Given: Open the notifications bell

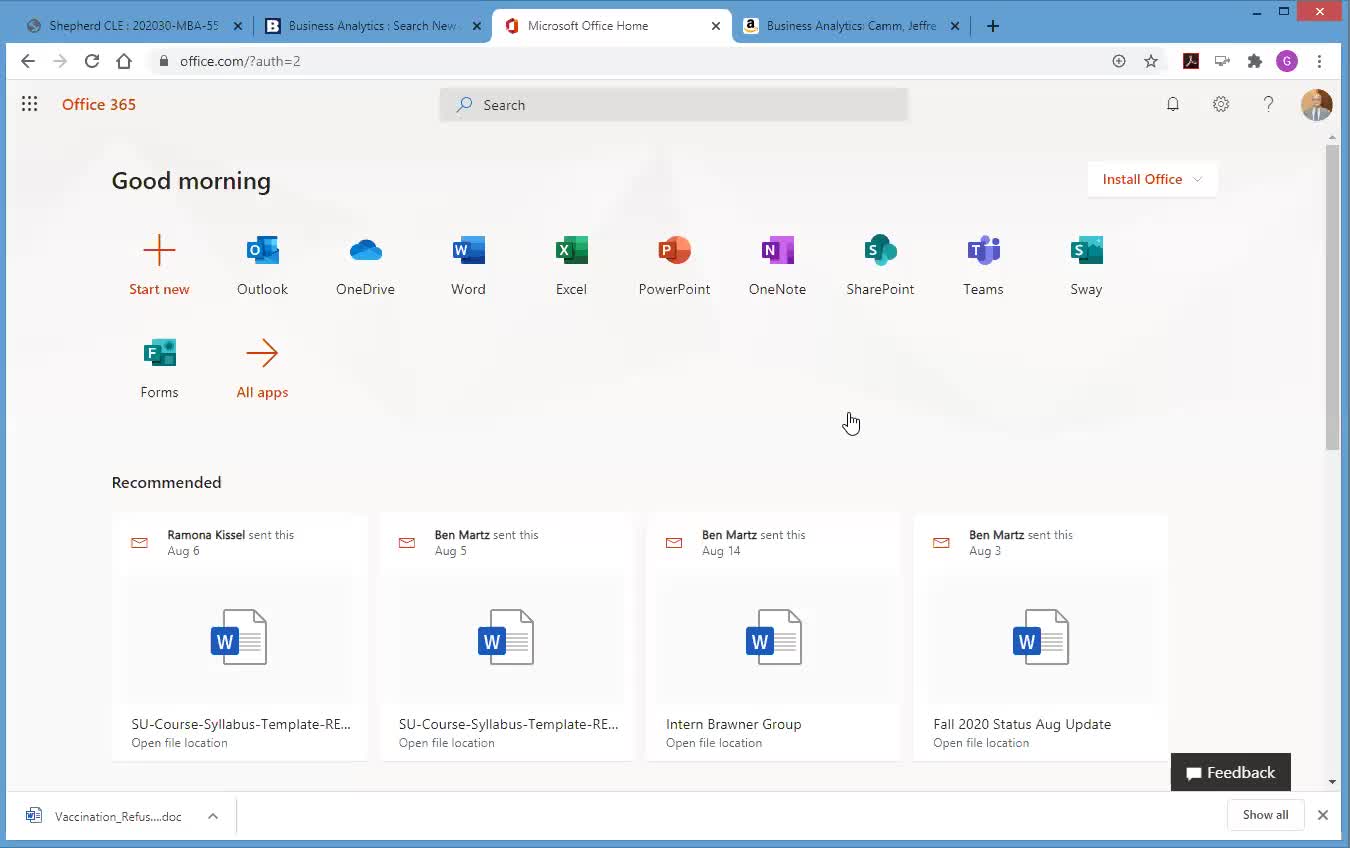Looking at the screenshot, I should (1173, 104).
